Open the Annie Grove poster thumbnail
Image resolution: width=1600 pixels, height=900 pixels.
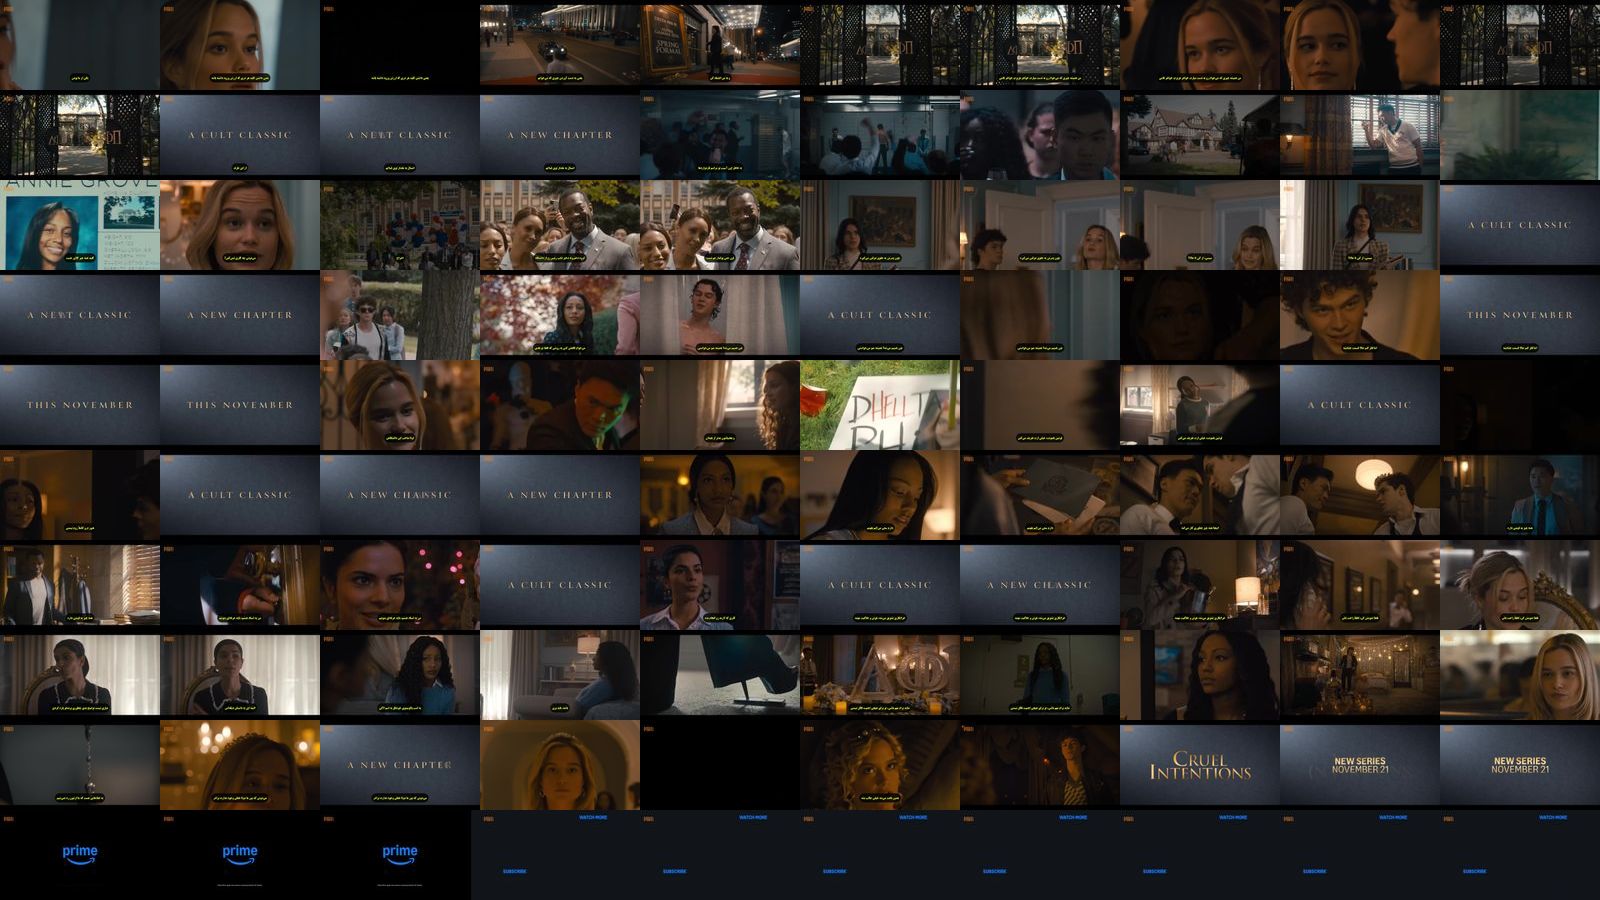80,225
